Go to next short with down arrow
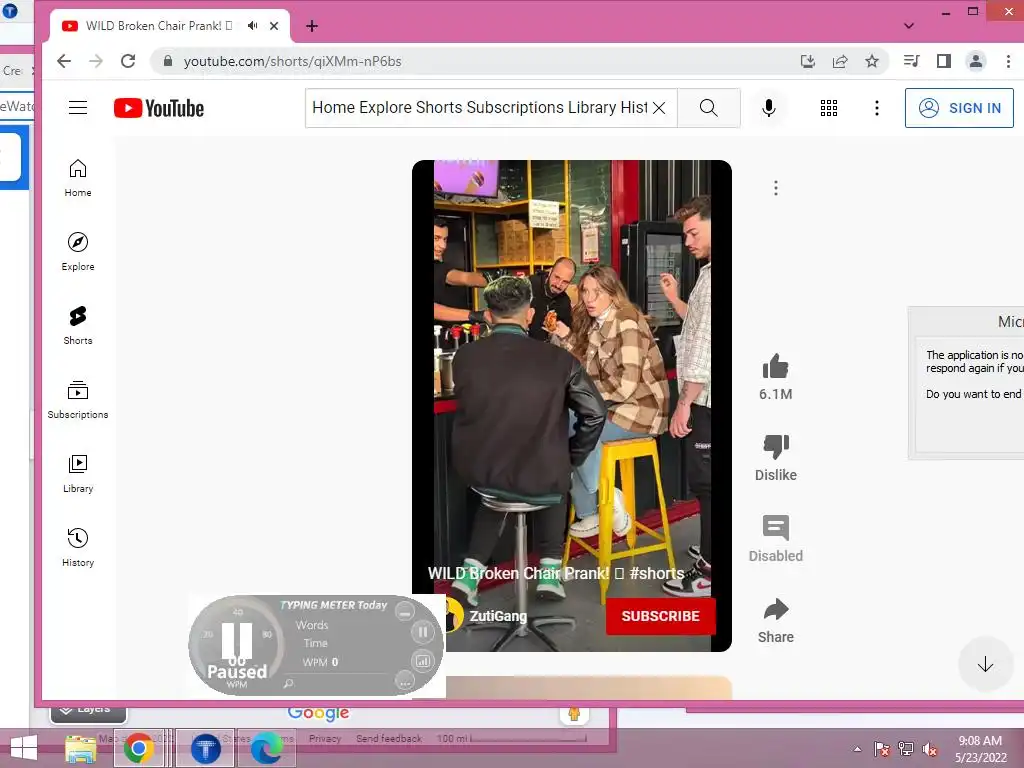This screenshot has height=768, width=1024. (985, 664)
